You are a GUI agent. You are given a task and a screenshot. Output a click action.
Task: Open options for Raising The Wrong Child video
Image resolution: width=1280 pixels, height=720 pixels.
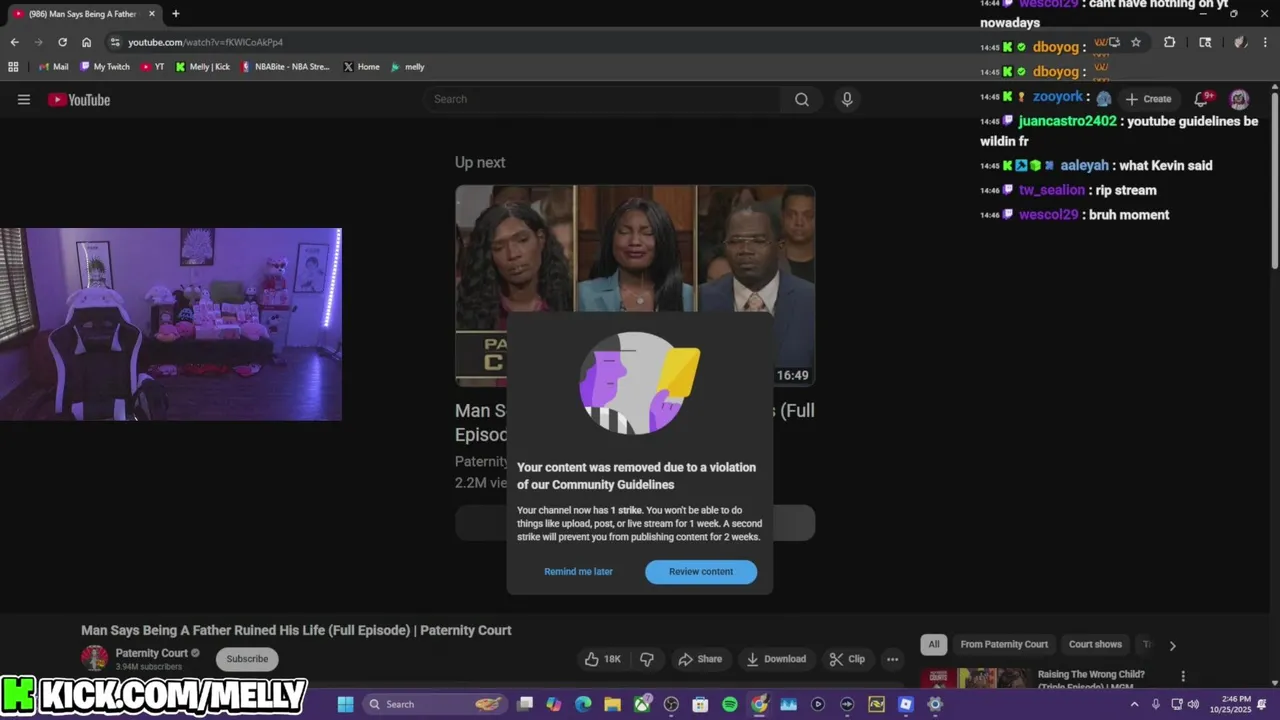(x=1183, y=677)
